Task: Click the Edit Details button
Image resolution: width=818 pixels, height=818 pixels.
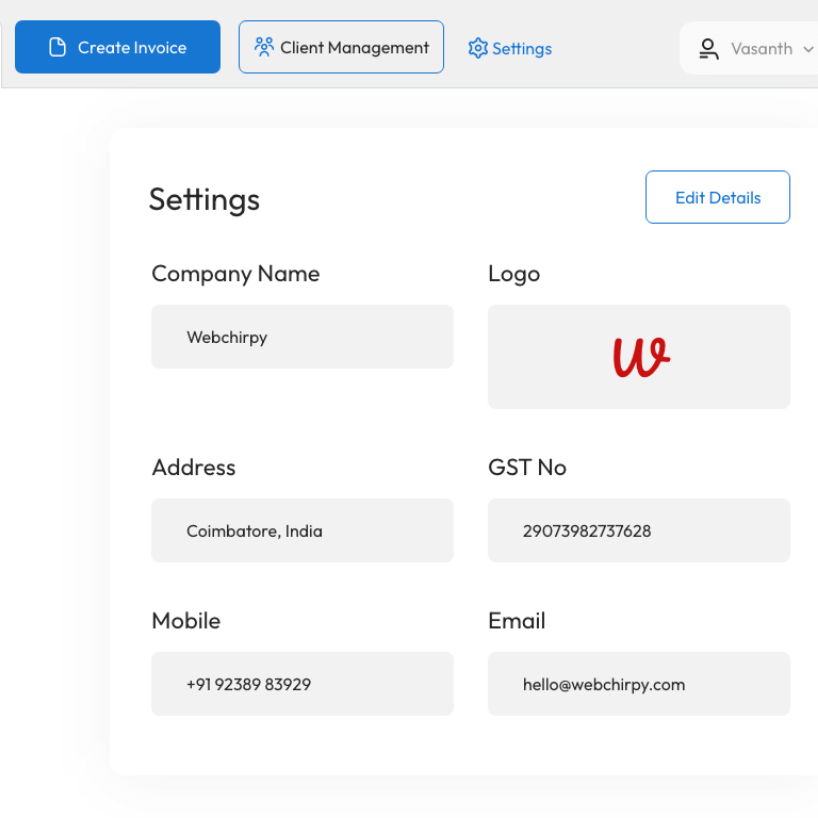Action: [717, 197]
